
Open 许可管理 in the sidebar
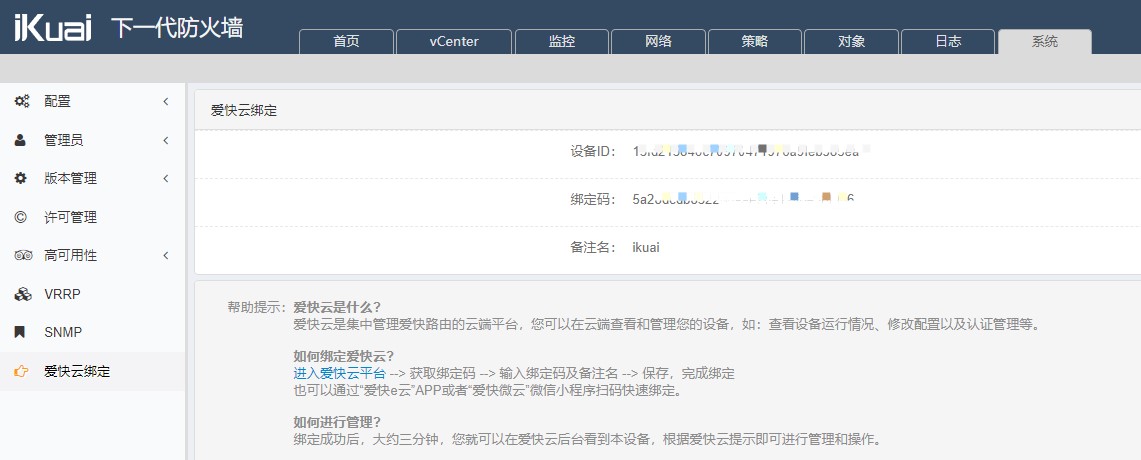(x=92, y=217)
